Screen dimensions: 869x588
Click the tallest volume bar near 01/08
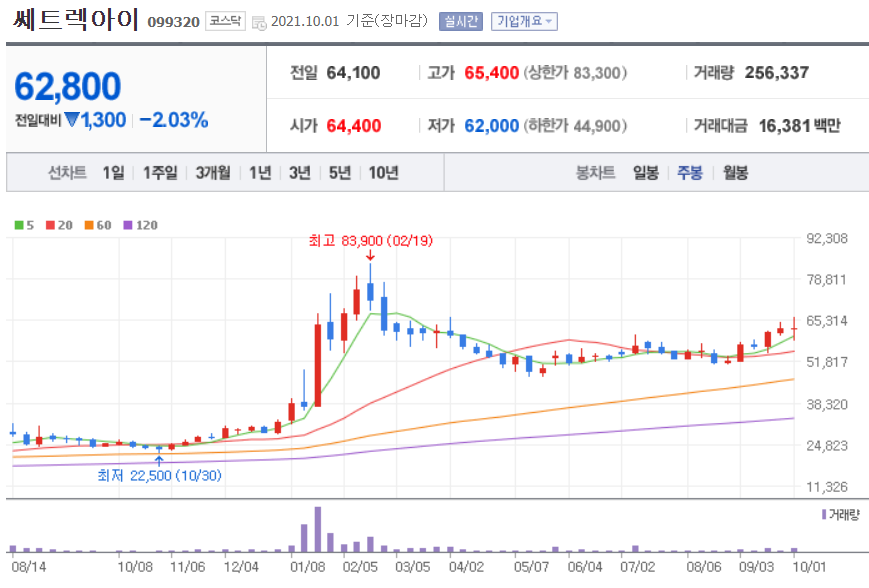tap(318, 529)
